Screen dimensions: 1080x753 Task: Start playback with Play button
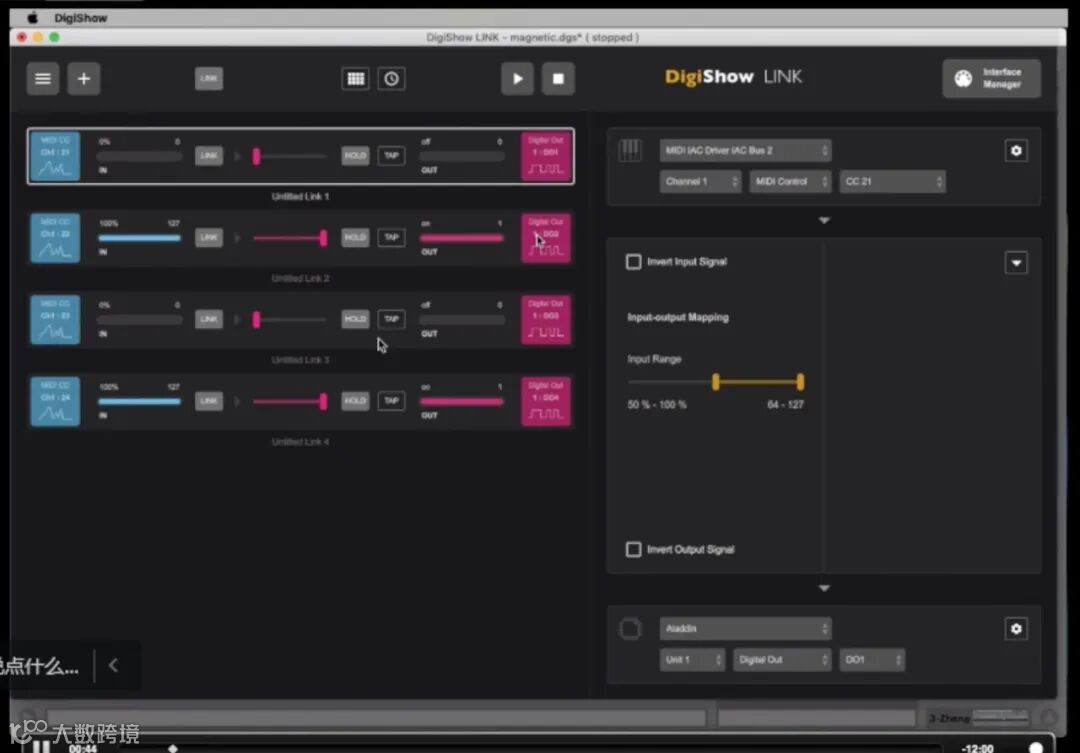coord(517,79)
